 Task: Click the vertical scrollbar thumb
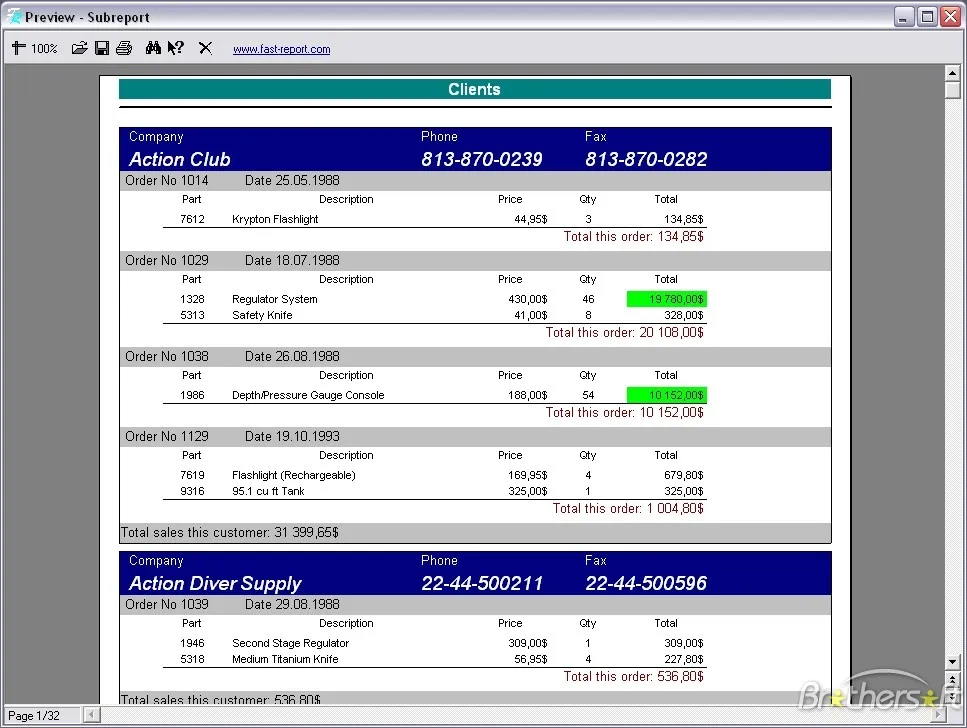click(952, 90)
